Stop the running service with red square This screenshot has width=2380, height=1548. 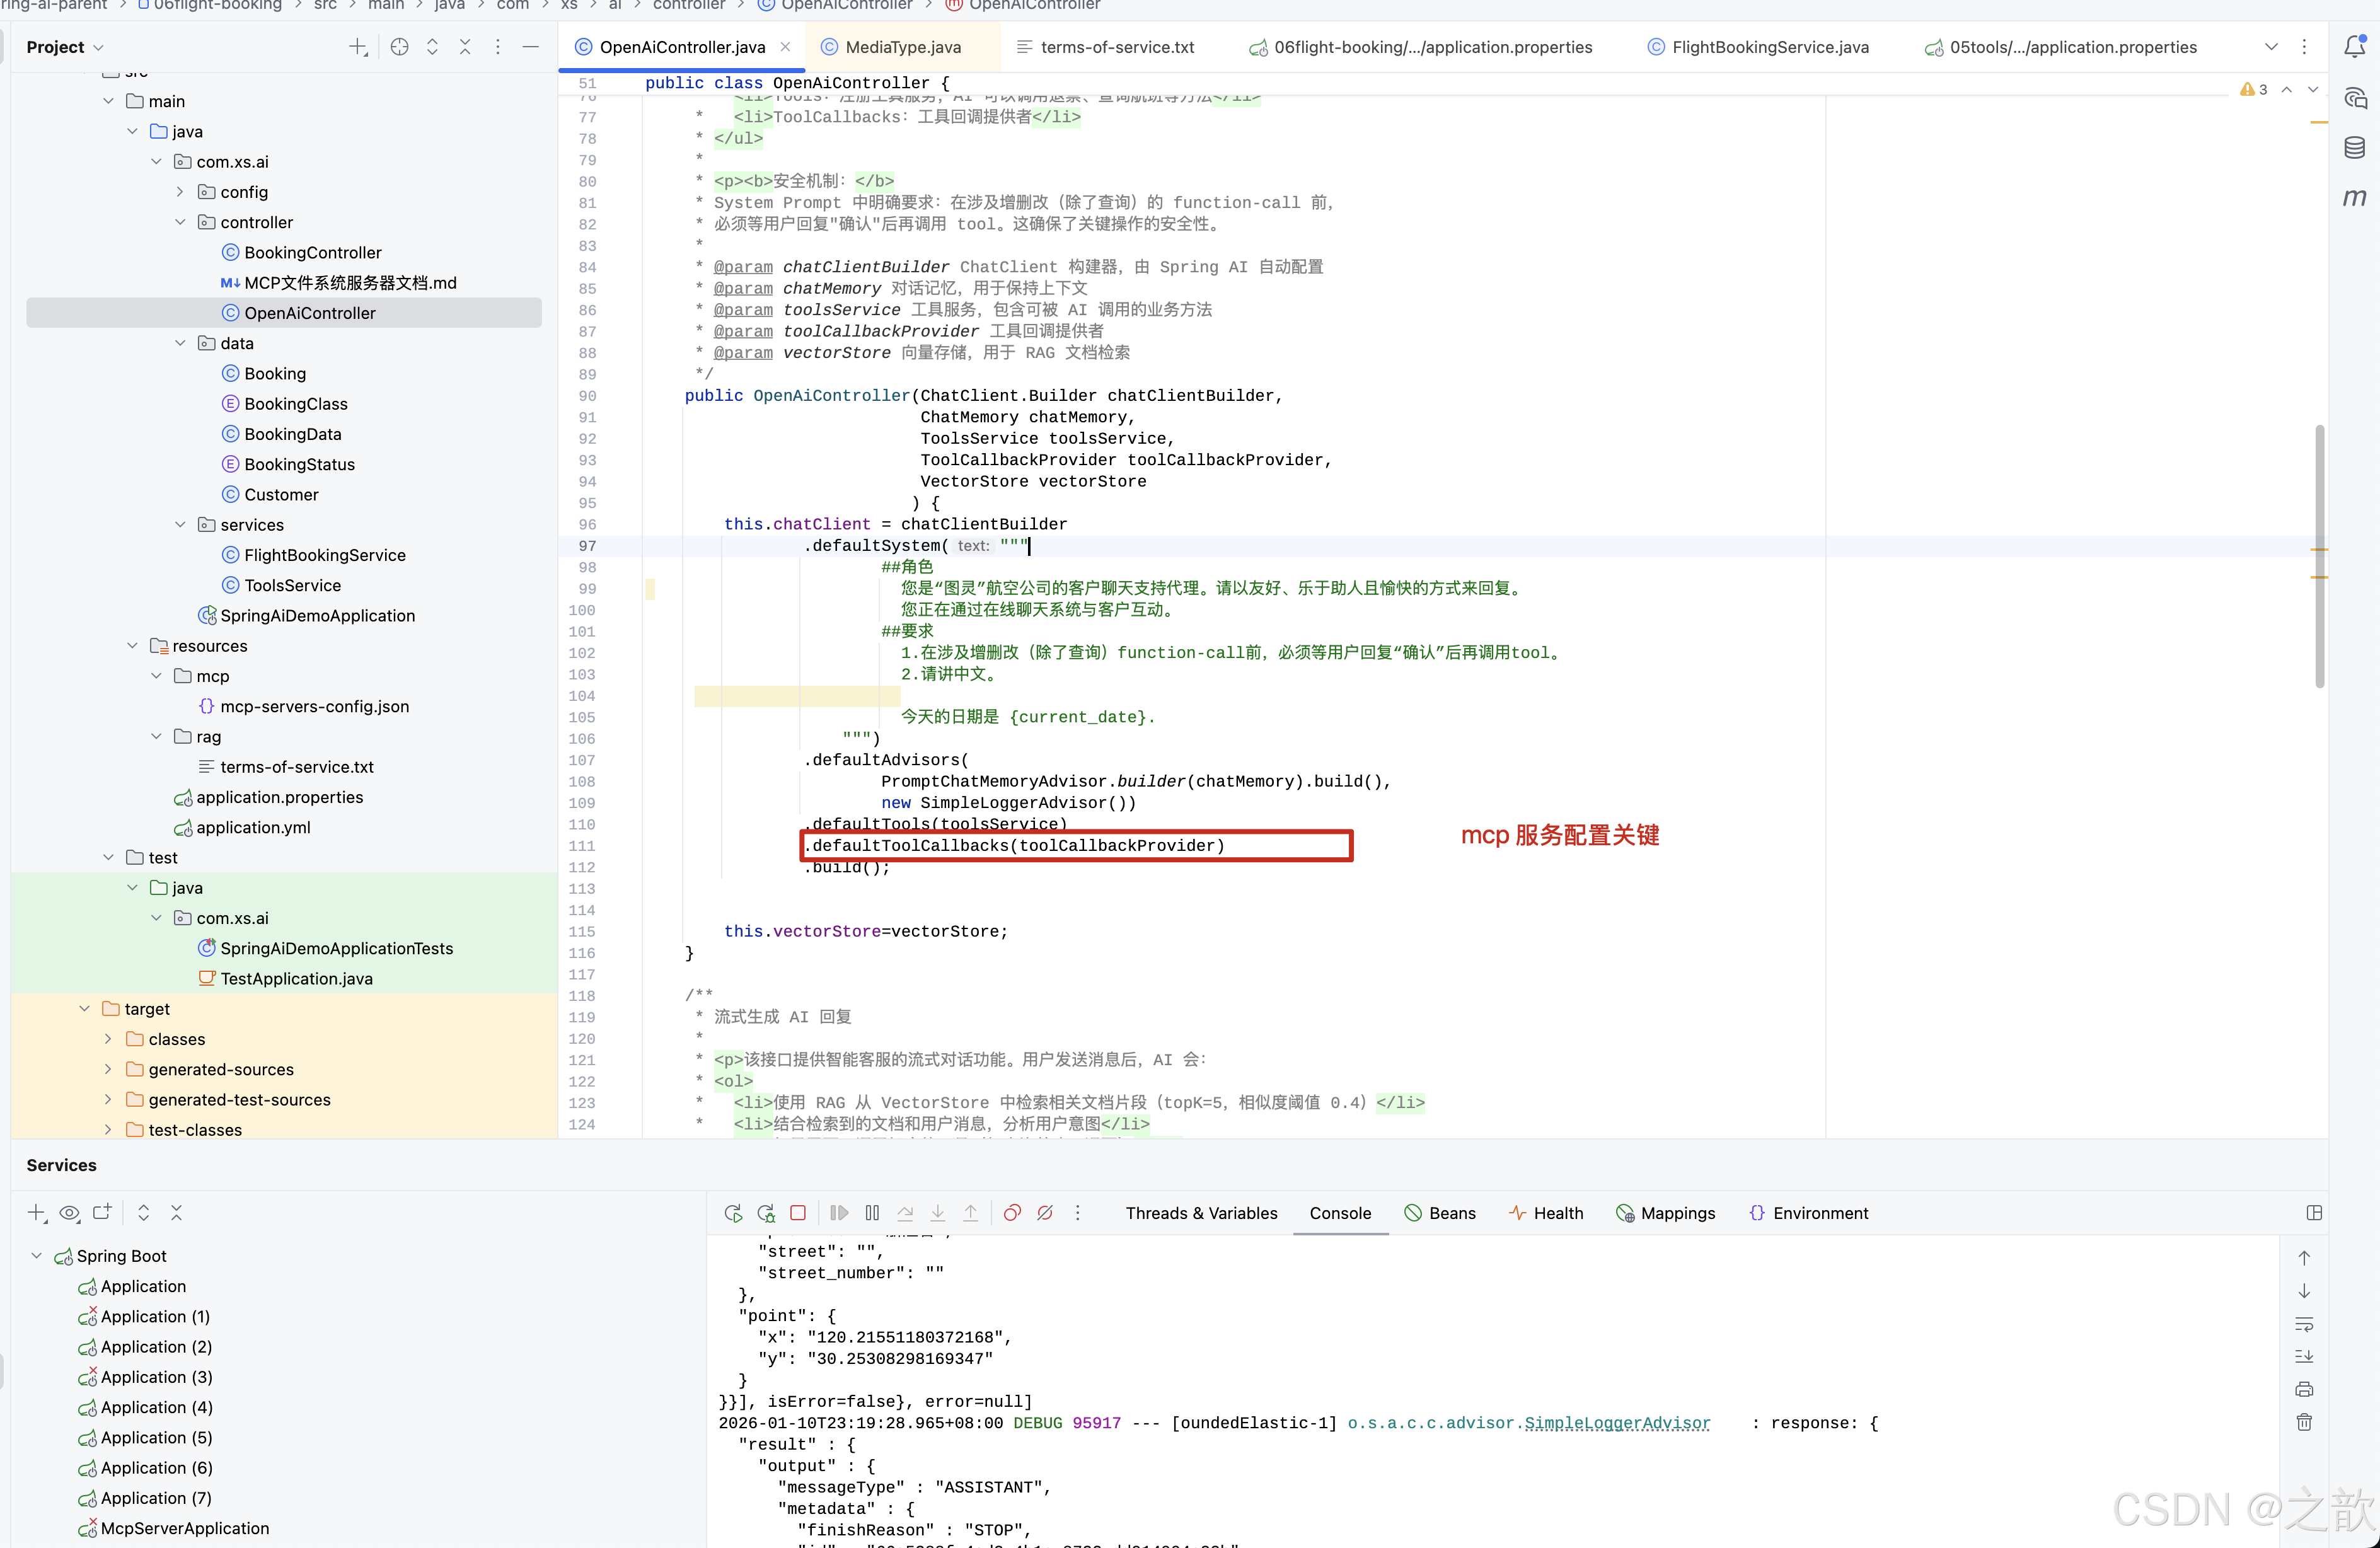tap(798, 1213)
